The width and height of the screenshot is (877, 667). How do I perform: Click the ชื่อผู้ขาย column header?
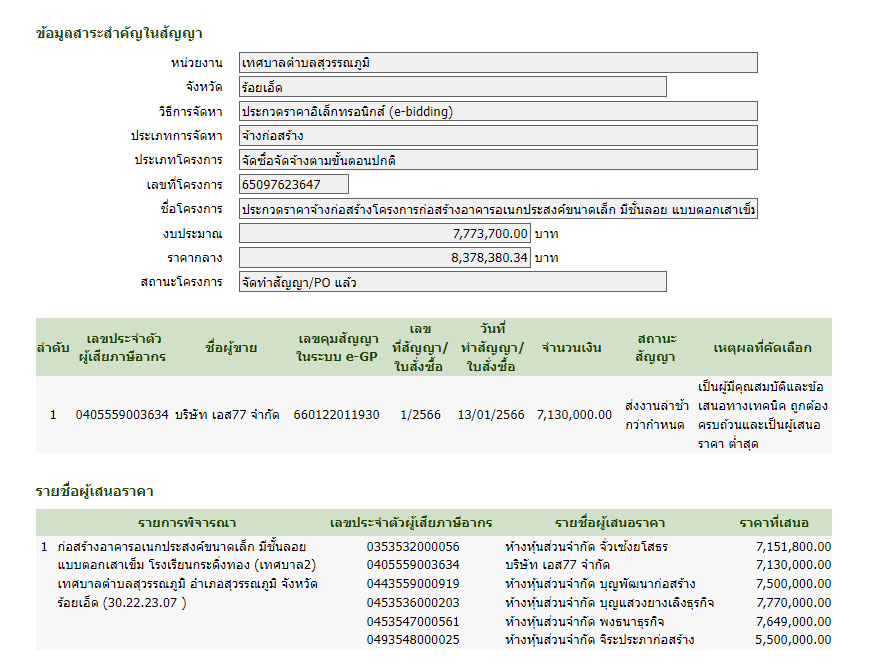tap(230, 347)
